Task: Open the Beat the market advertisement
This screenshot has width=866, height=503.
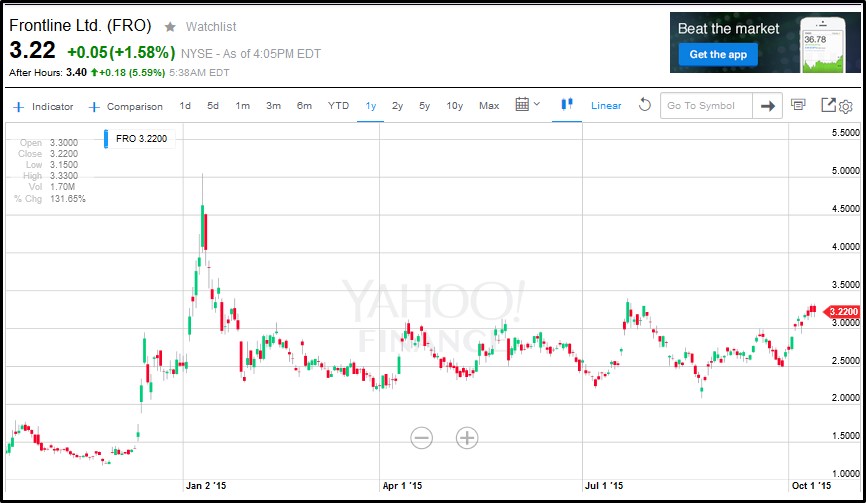Action: [x=765, y=43]
